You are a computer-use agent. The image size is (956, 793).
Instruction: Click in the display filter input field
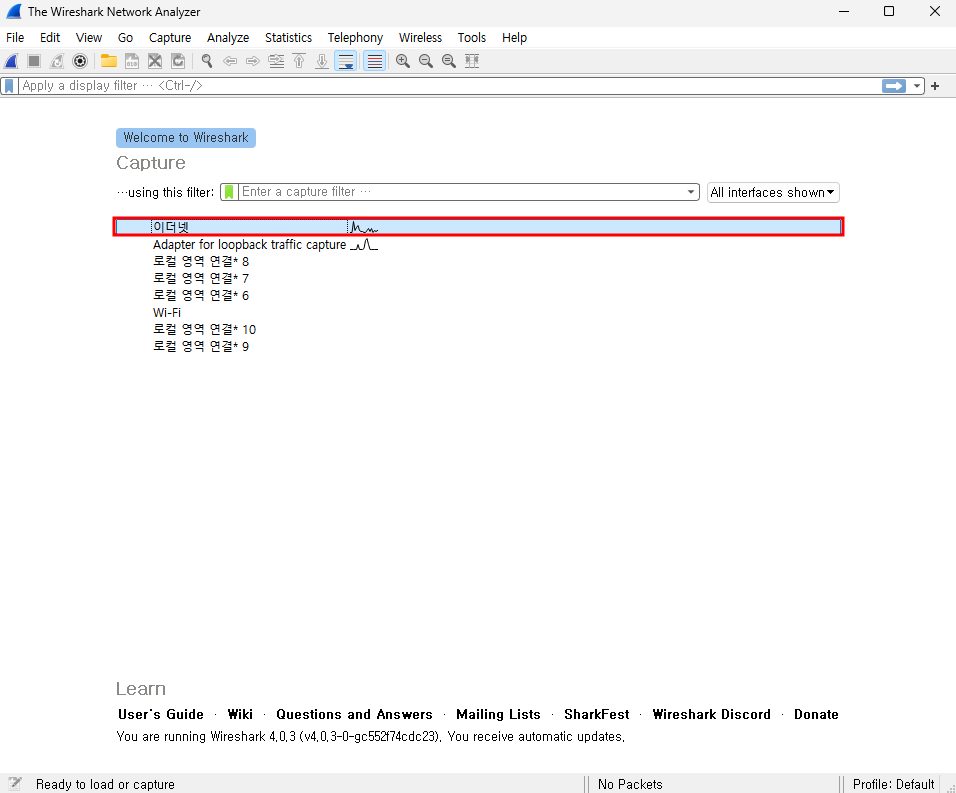pos(450,86)
